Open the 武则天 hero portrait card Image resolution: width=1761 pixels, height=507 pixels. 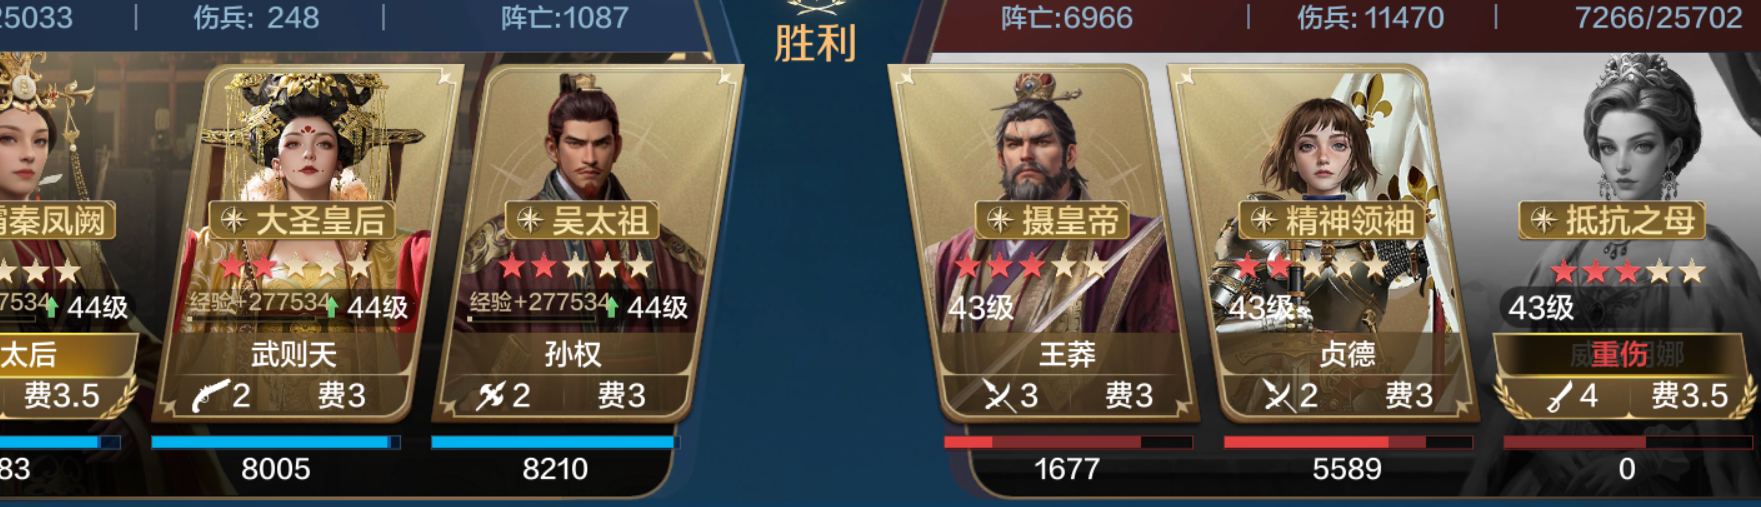[x=305, y=240]
